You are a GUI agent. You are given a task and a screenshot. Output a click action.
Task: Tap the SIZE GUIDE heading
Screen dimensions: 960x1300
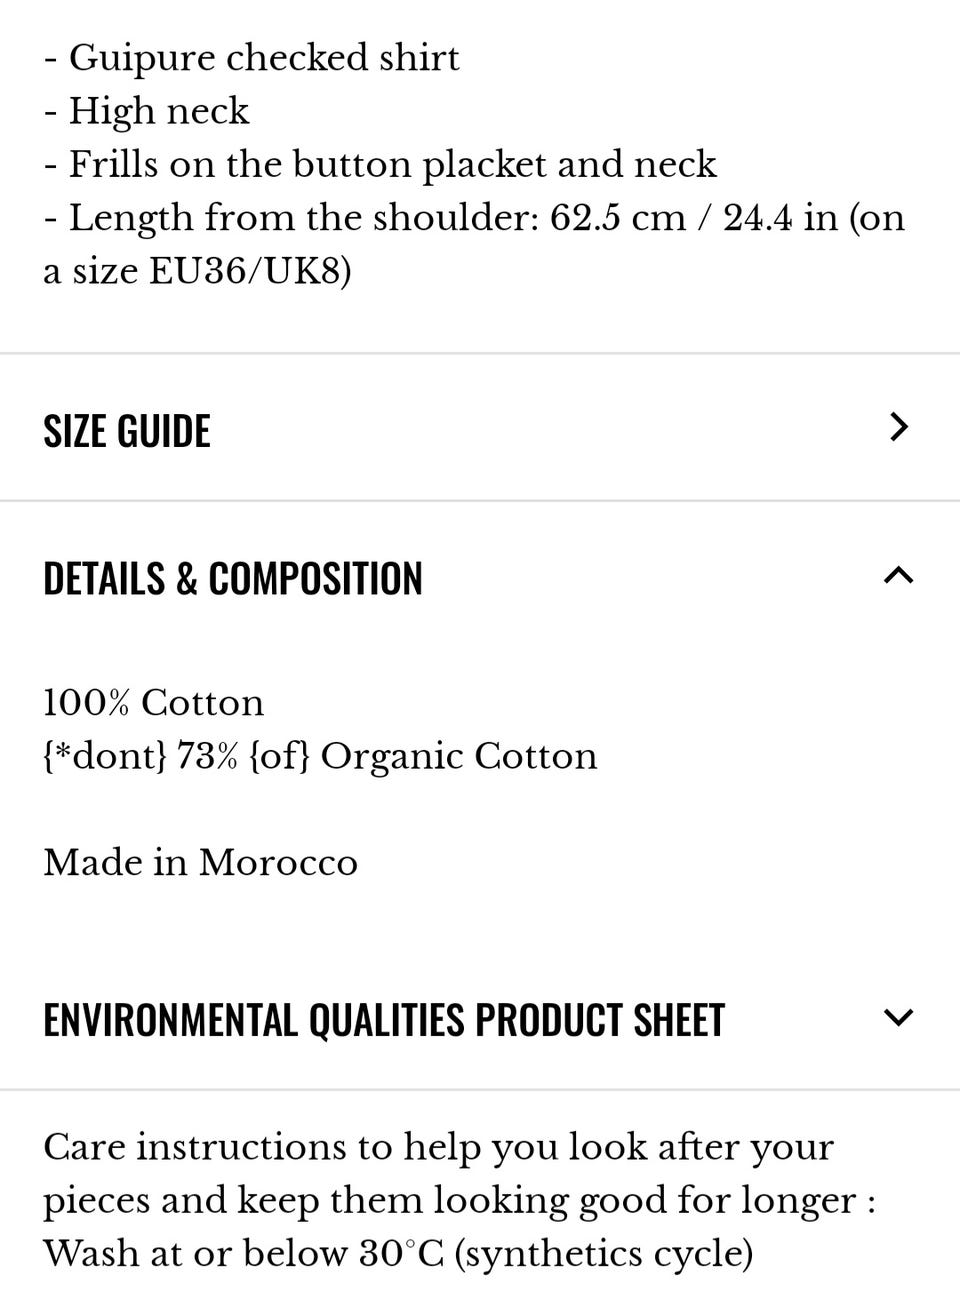click(127, 431)
